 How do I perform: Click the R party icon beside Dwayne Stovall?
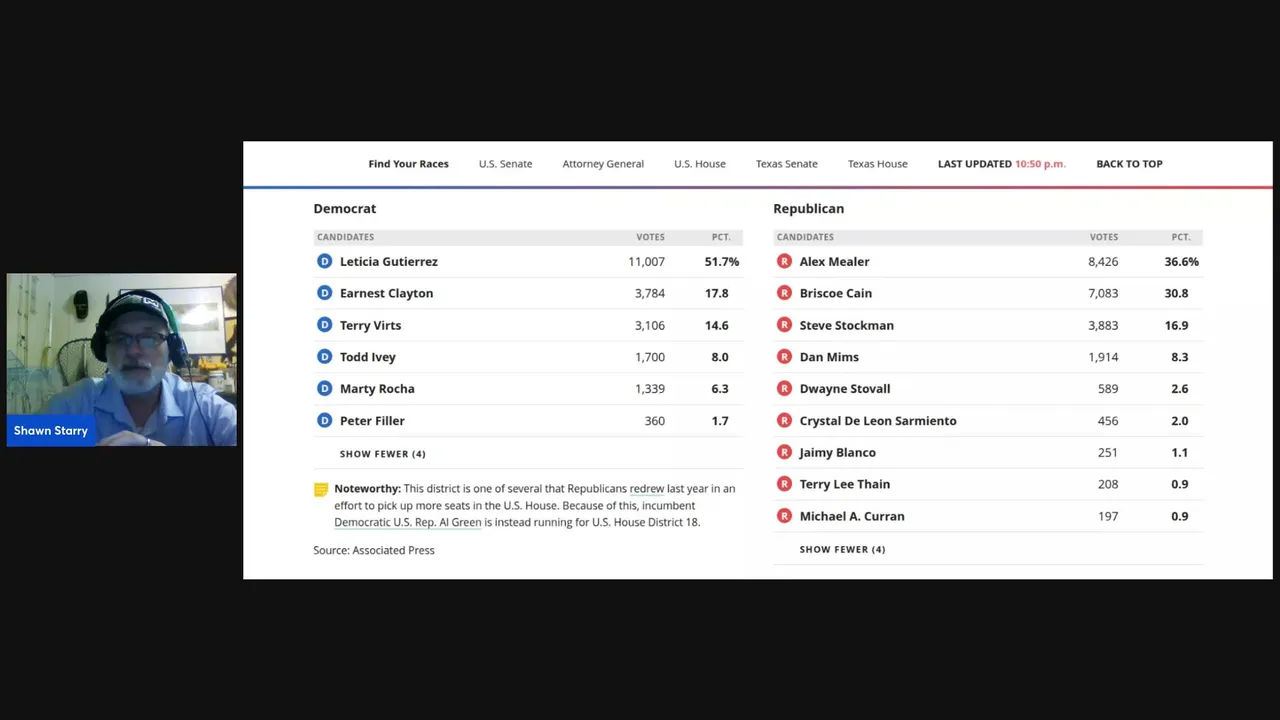[784, 389]
